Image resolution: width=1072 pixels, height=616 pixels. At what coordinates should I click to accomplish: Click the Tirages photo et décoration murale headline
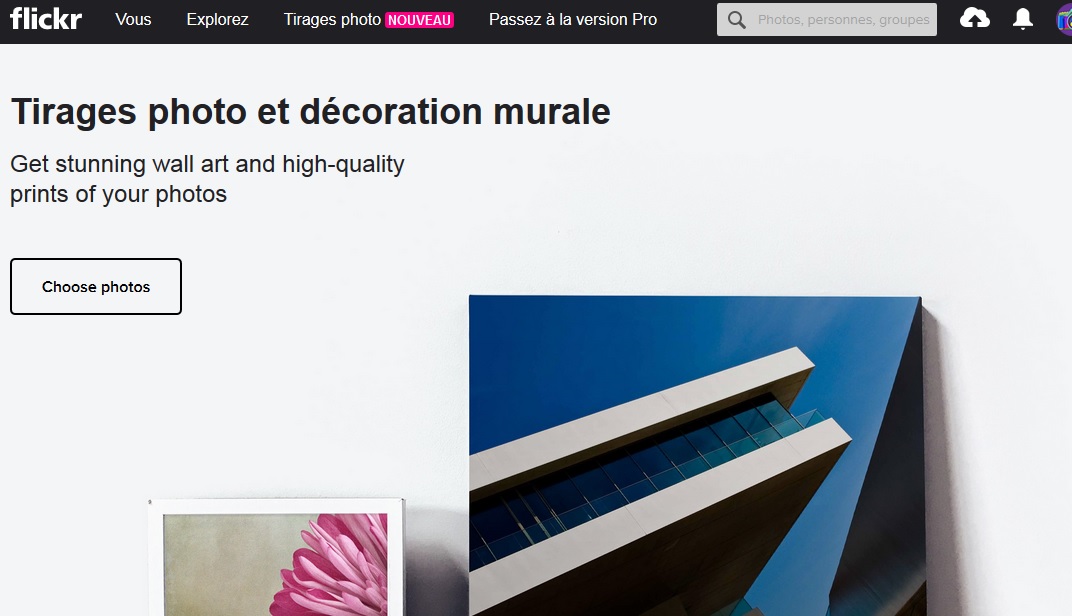click(310, 111)
